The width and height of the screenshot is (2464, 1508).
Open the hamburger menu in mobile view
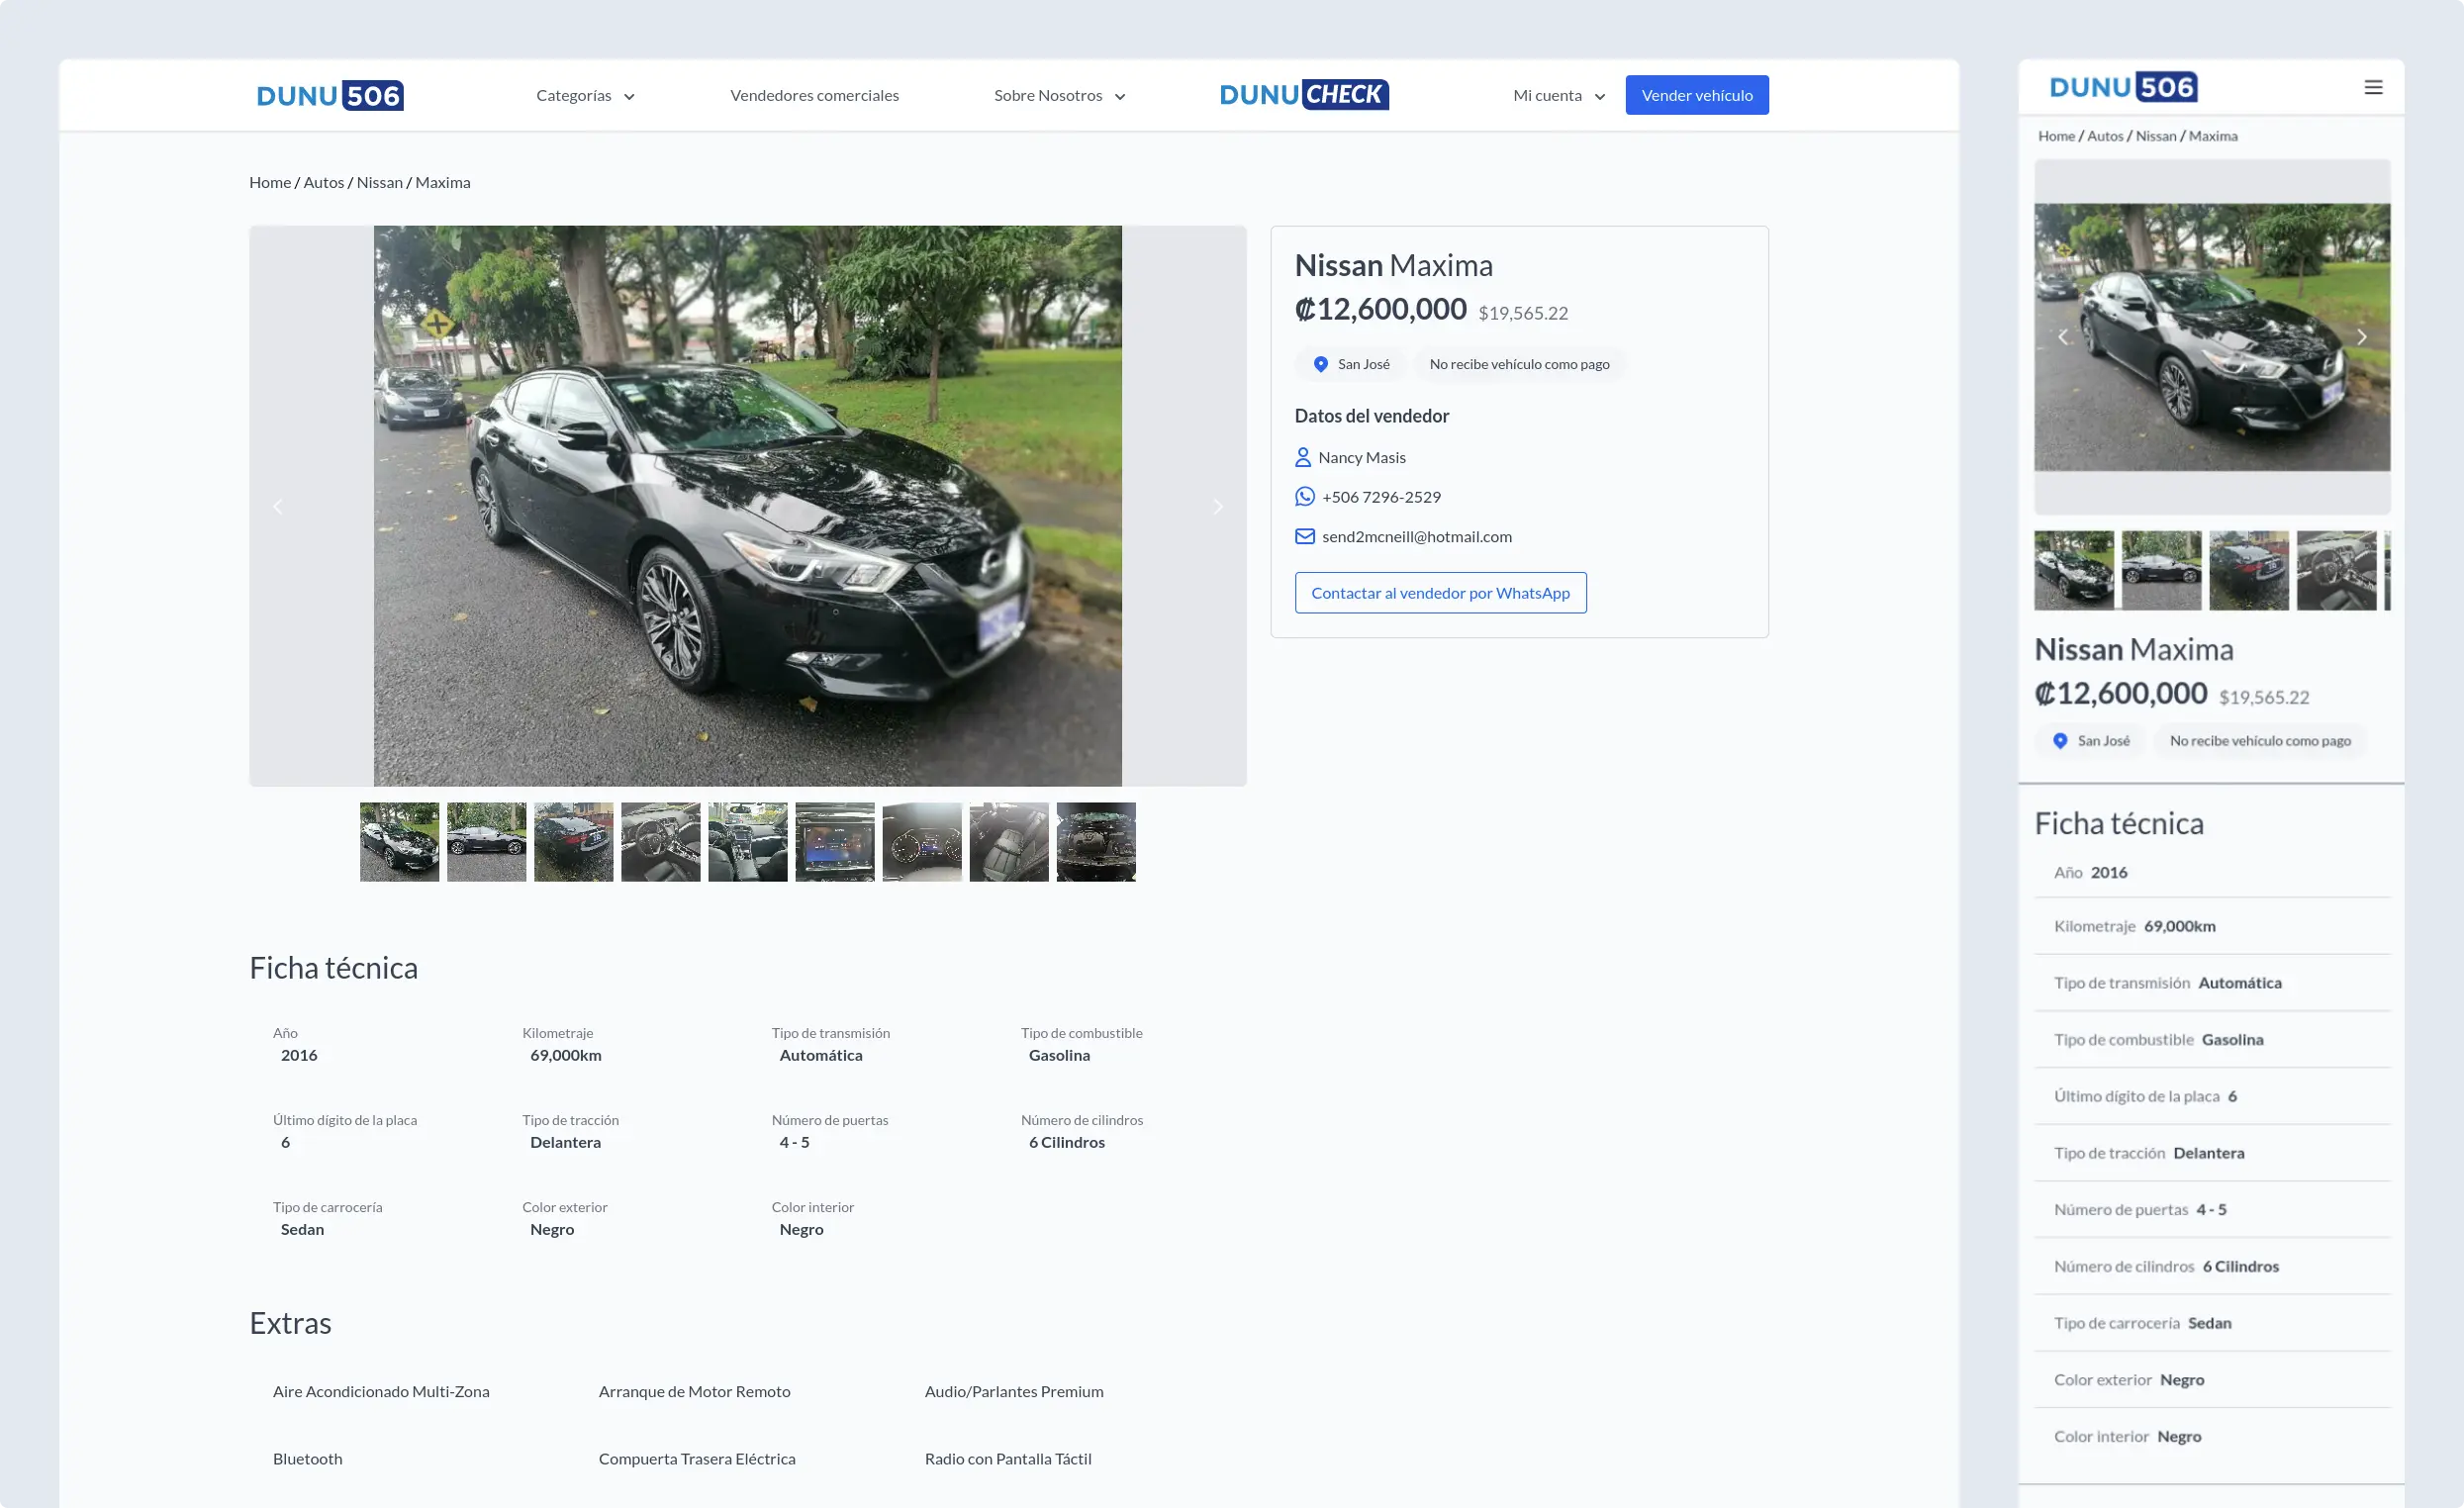click(x=2372, y=87)
